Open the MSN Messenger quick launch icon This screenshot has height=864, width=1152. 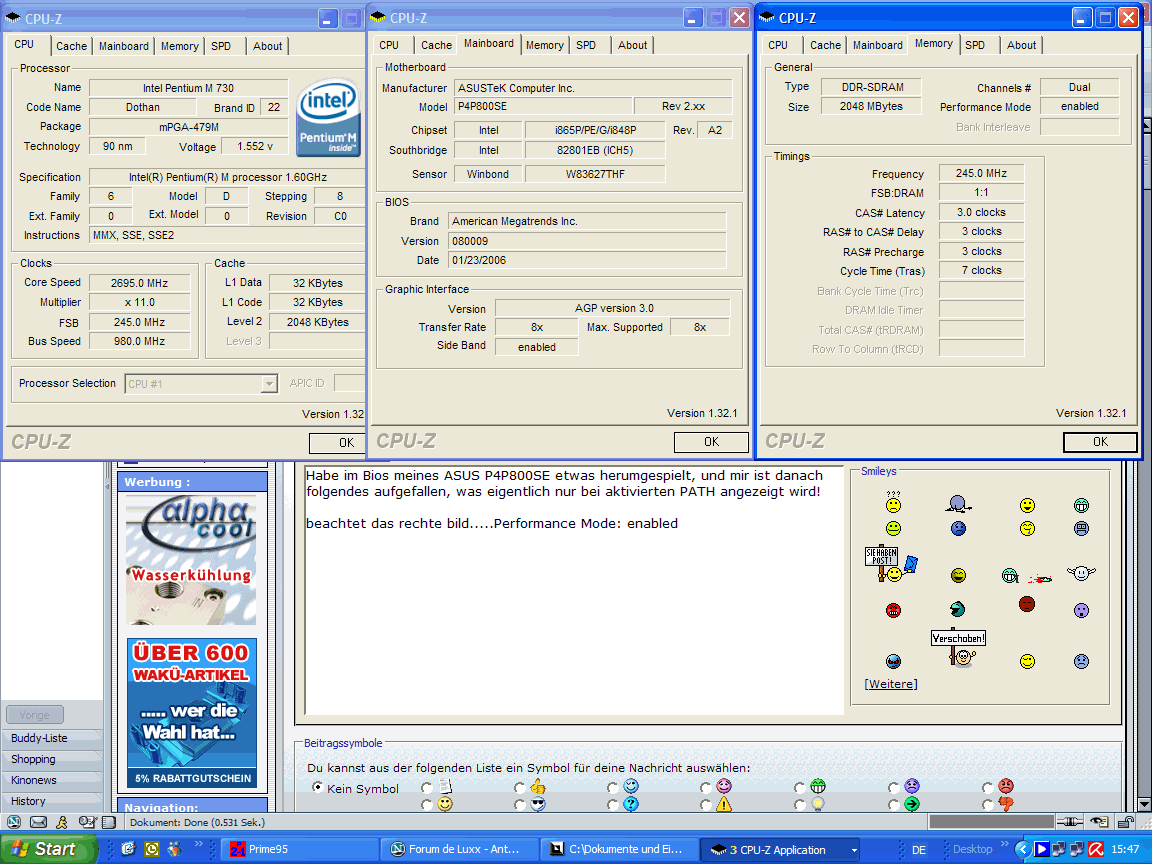(x=174, y=849)
